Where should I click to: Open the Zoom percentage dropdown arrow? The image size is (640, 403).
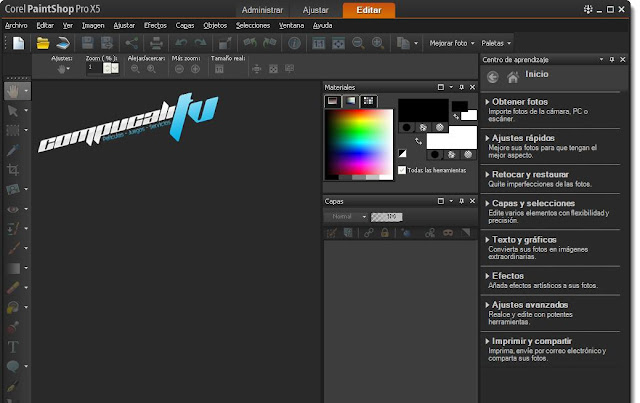coord(115,69)
